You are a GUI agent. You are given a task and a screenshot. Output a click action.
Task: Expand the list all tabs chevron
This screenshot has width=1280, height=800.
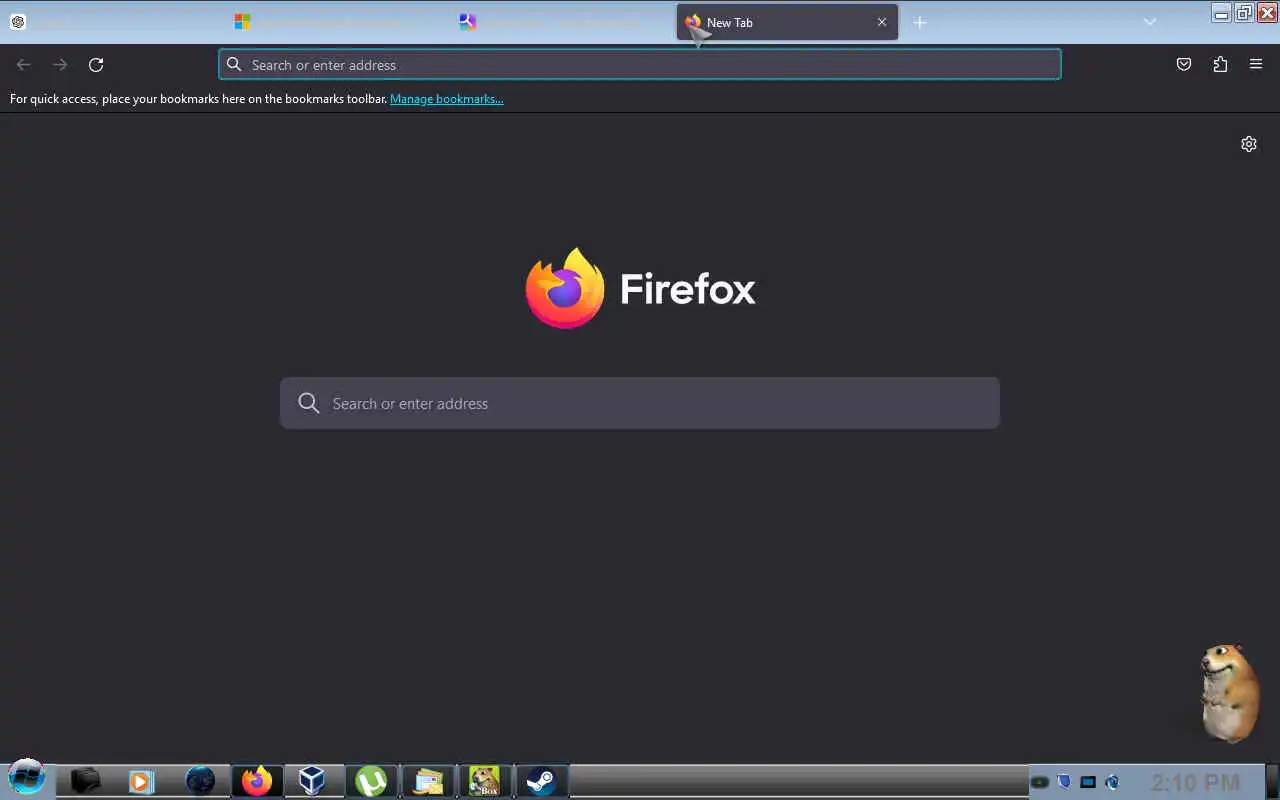pos(1150,22)
